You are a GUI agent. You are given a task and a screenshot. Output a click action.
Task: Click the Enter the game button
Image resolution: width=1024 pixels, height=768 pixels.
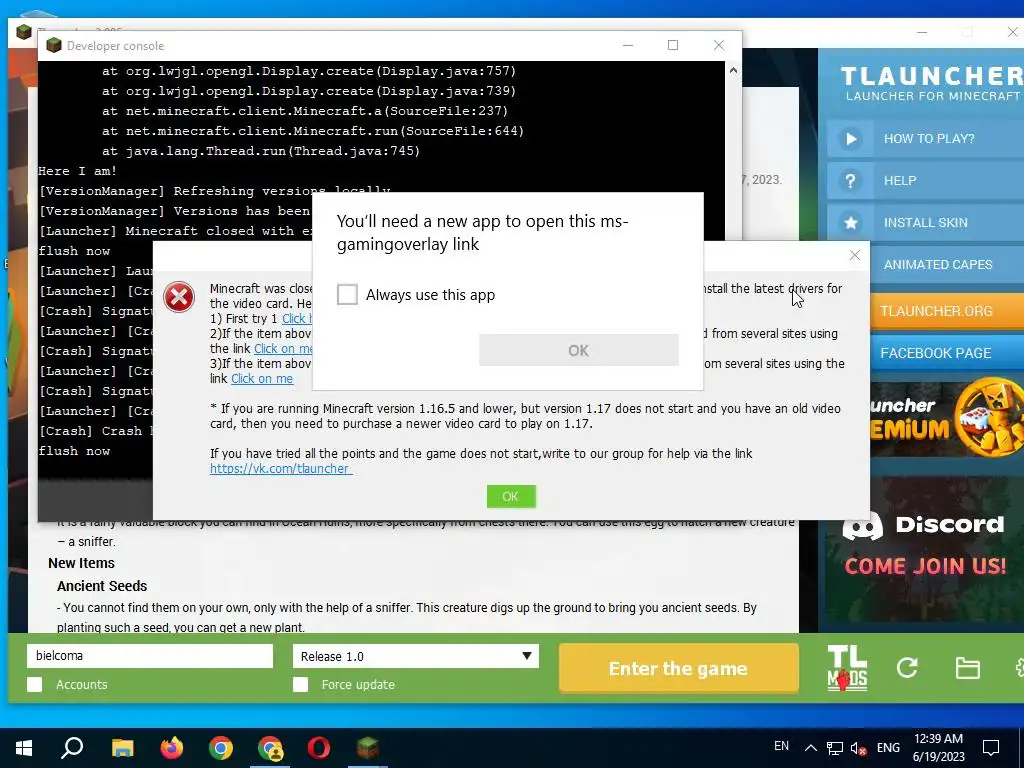coord(679,668)
